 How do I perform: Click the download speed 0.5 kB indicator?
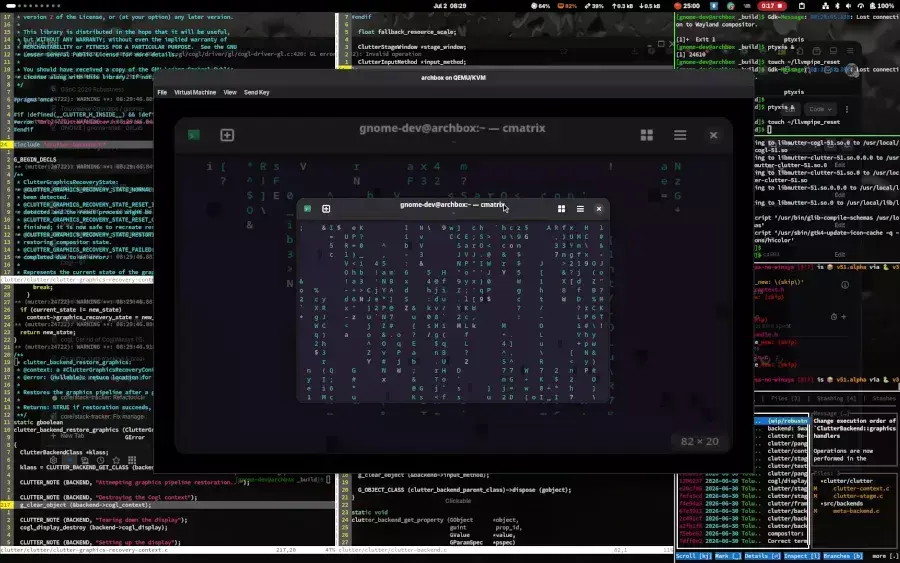650,6
